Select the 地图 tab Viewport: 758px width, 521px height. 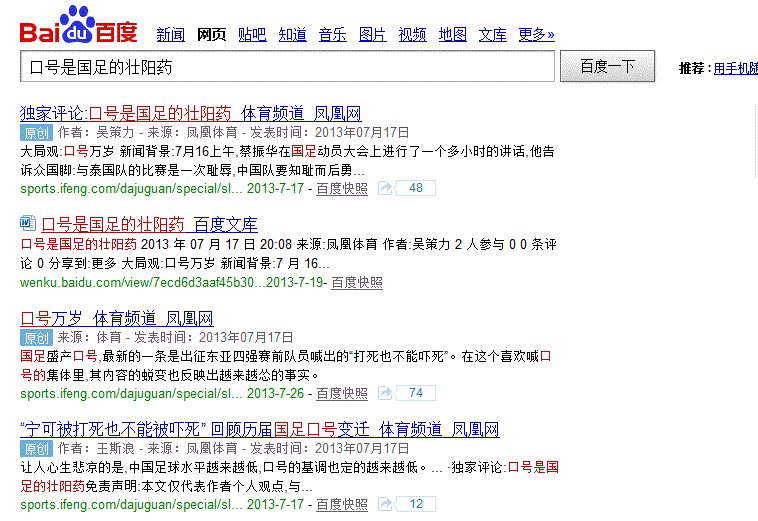point(452,35)
